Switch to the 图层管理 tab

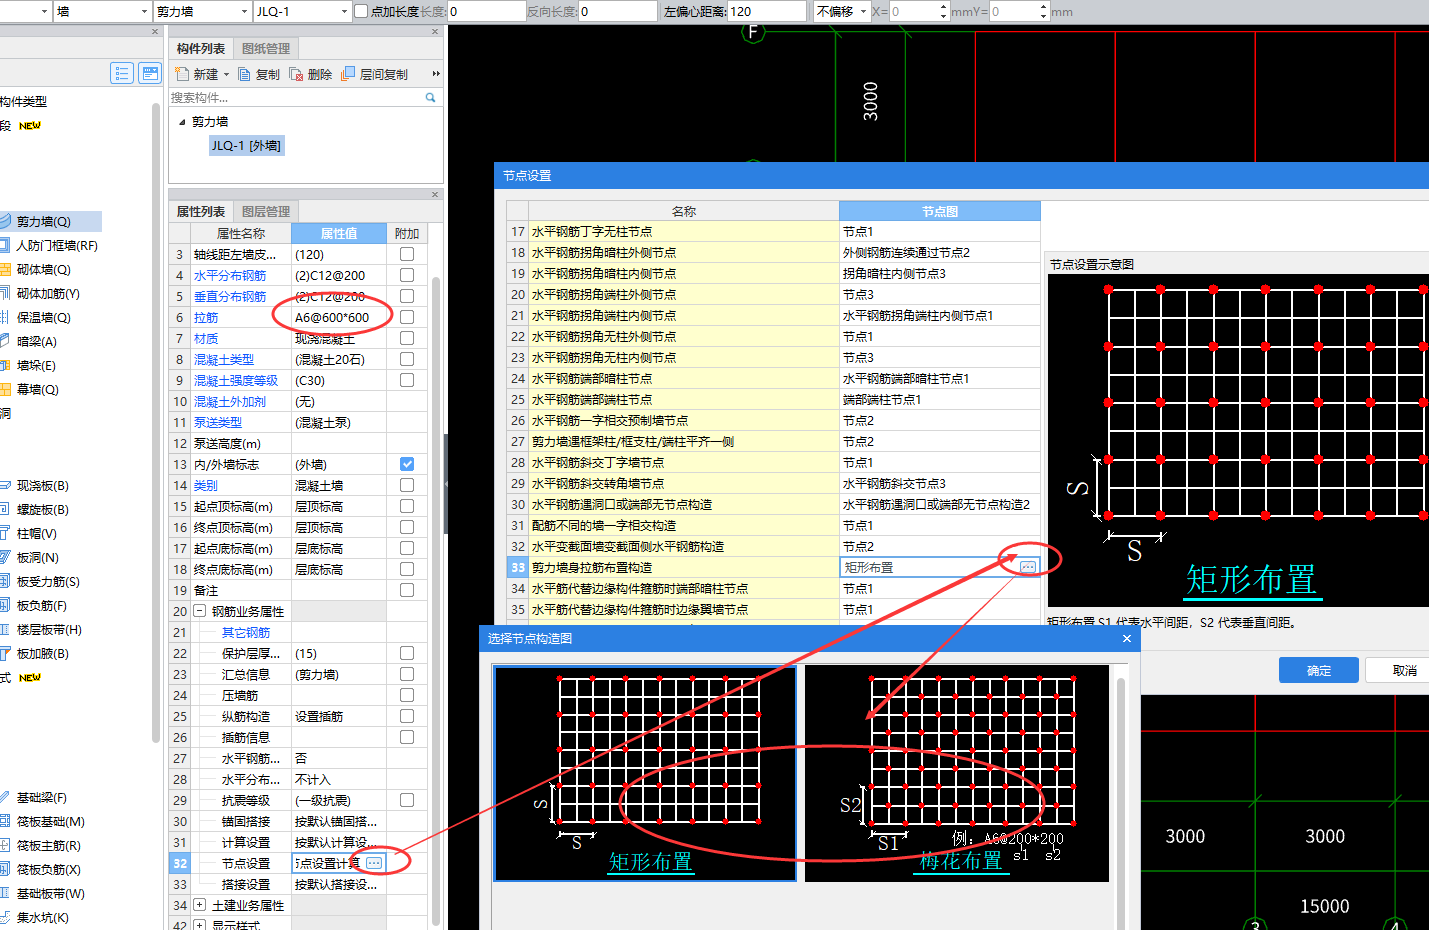[266, 211]
